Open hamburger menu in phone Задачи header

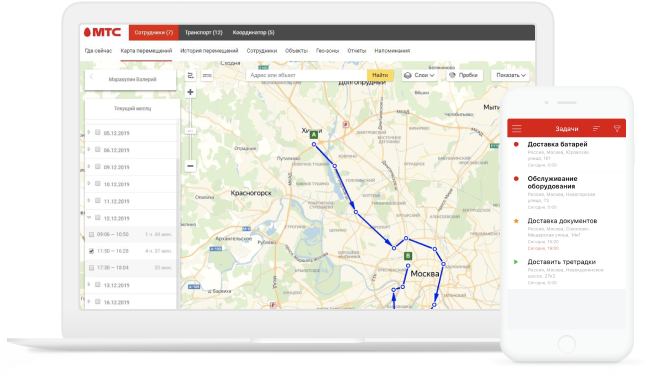[517, 128]
